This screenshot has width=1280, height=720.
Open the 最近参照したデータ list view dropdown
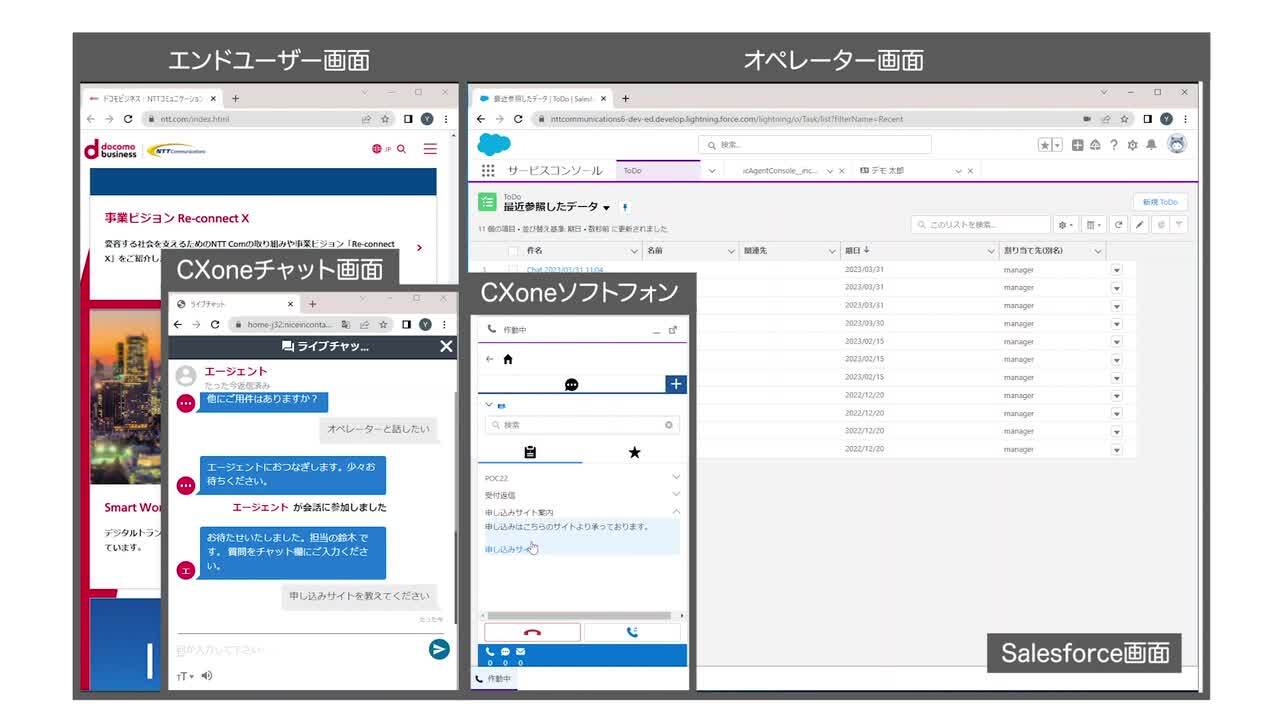[x=606, y=208]
